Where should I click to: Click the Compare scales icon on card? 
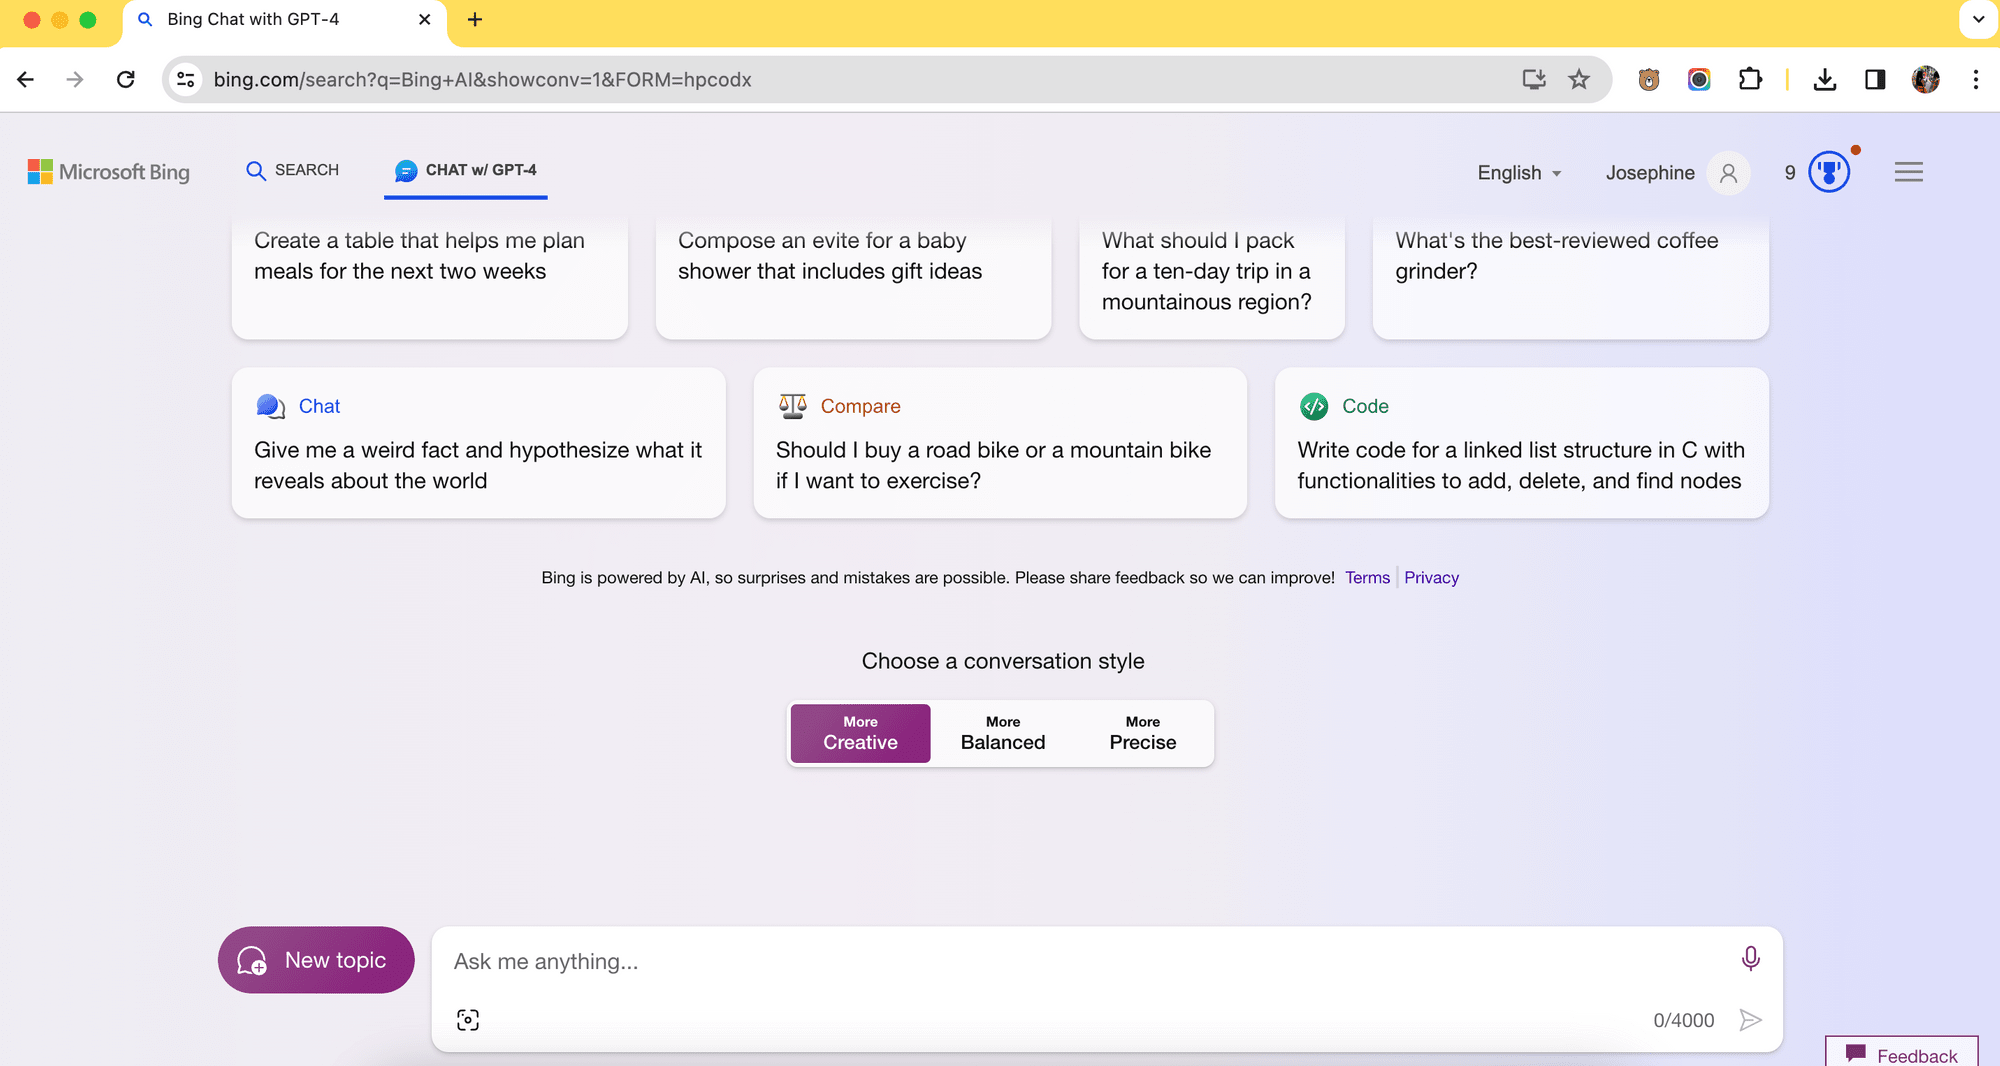pos(792,406)
